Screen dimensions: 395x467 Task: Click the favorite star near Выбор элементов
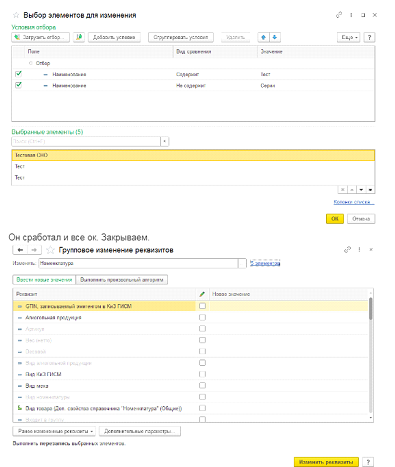[16, 15]
